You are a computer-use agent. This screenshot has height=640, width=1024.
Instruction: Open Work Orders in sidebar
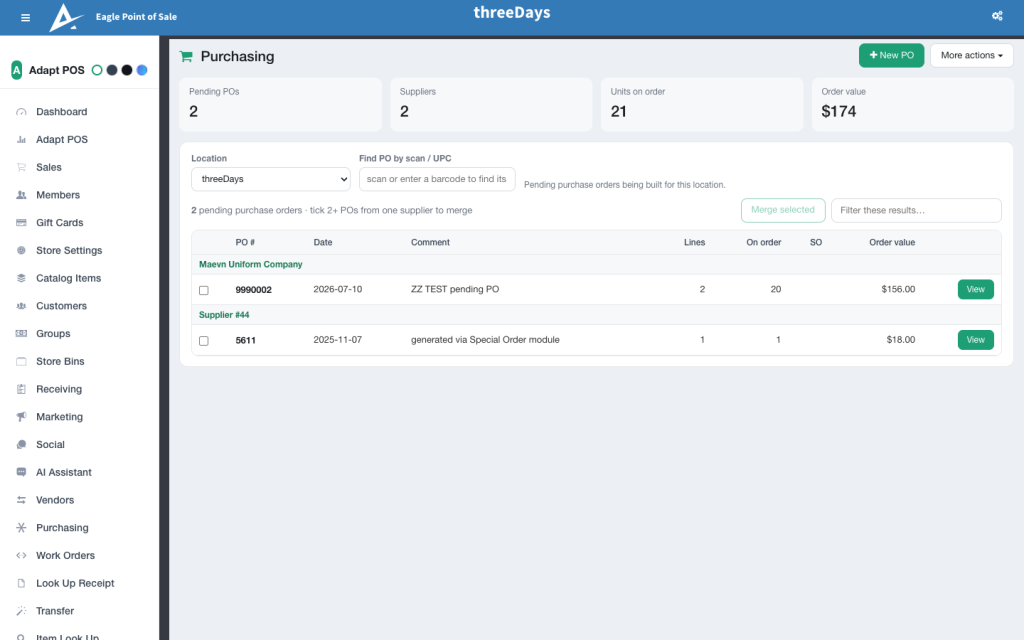[x=65, y=556]
